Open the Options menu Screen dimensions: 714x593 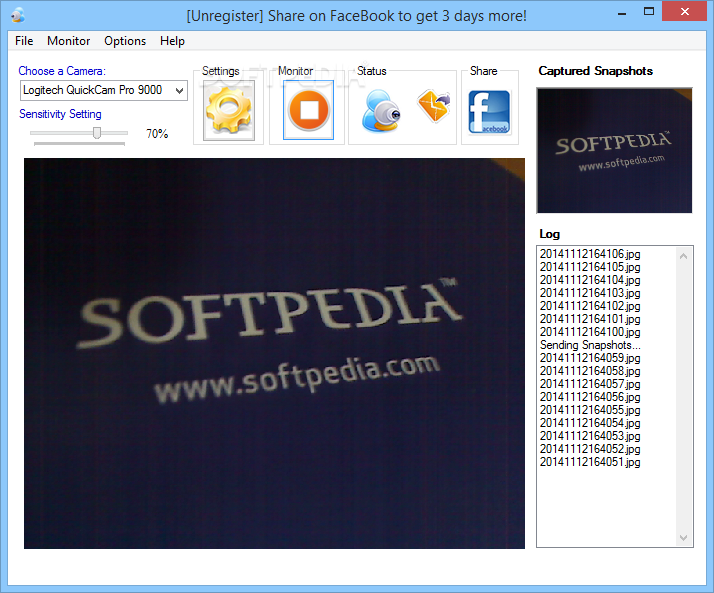[125, 41]
